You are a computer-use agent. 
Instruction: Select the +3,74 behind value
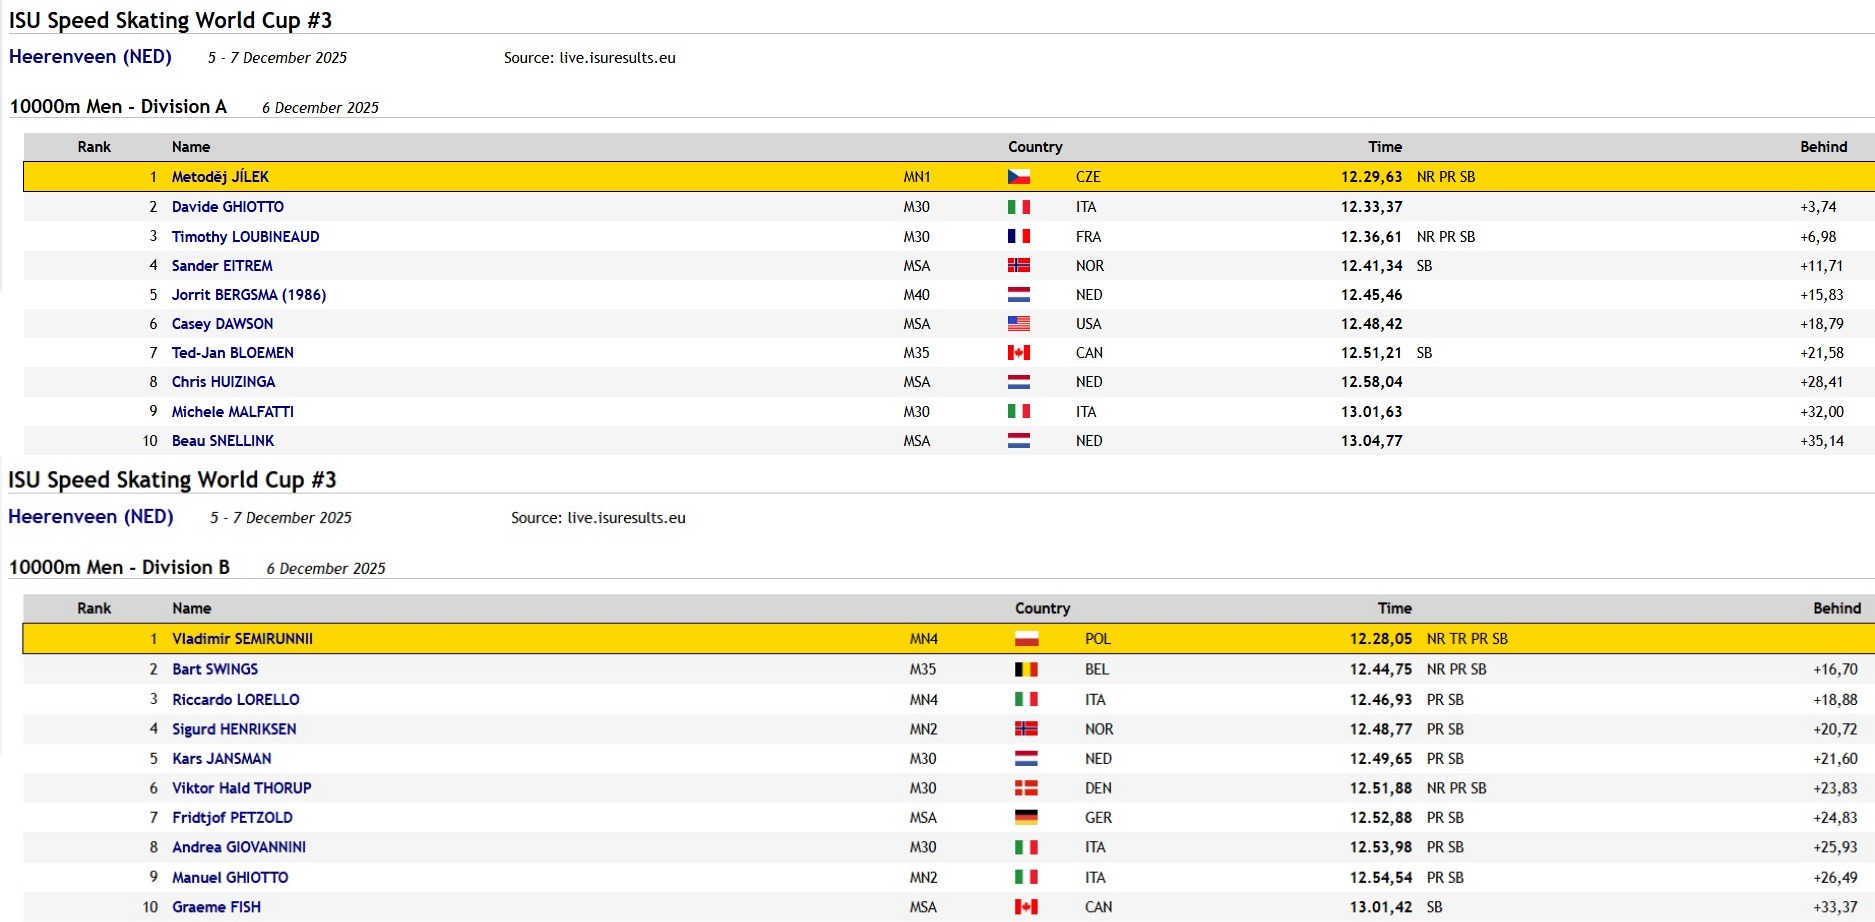pos(1818,207)
